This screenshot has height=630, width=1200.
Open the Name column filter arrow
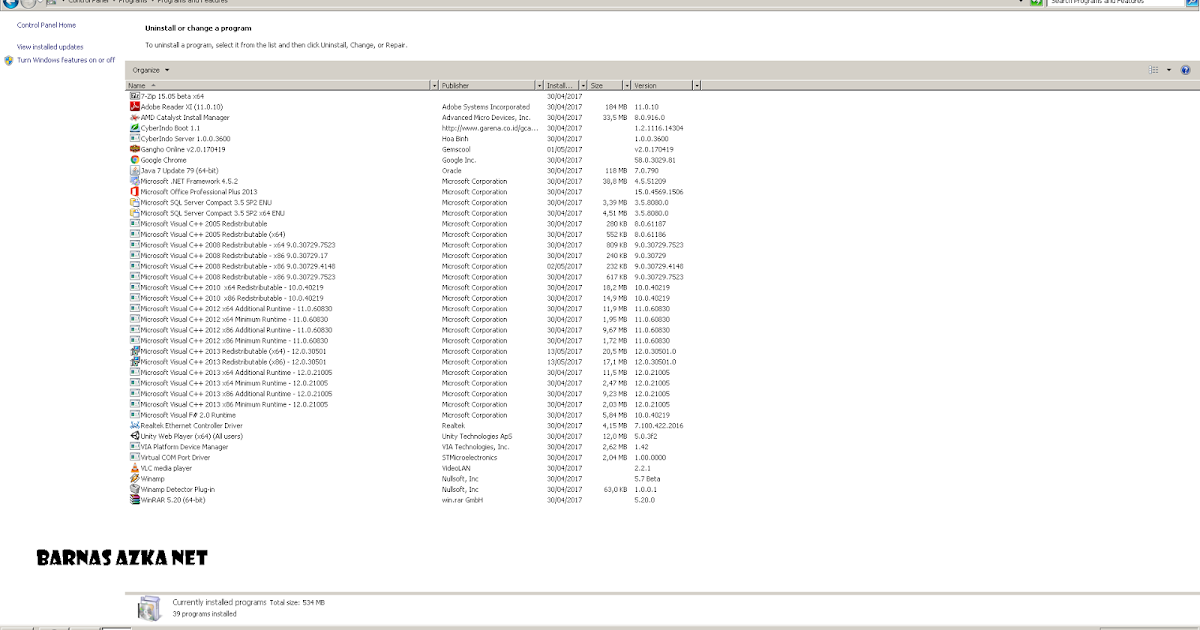435,85
